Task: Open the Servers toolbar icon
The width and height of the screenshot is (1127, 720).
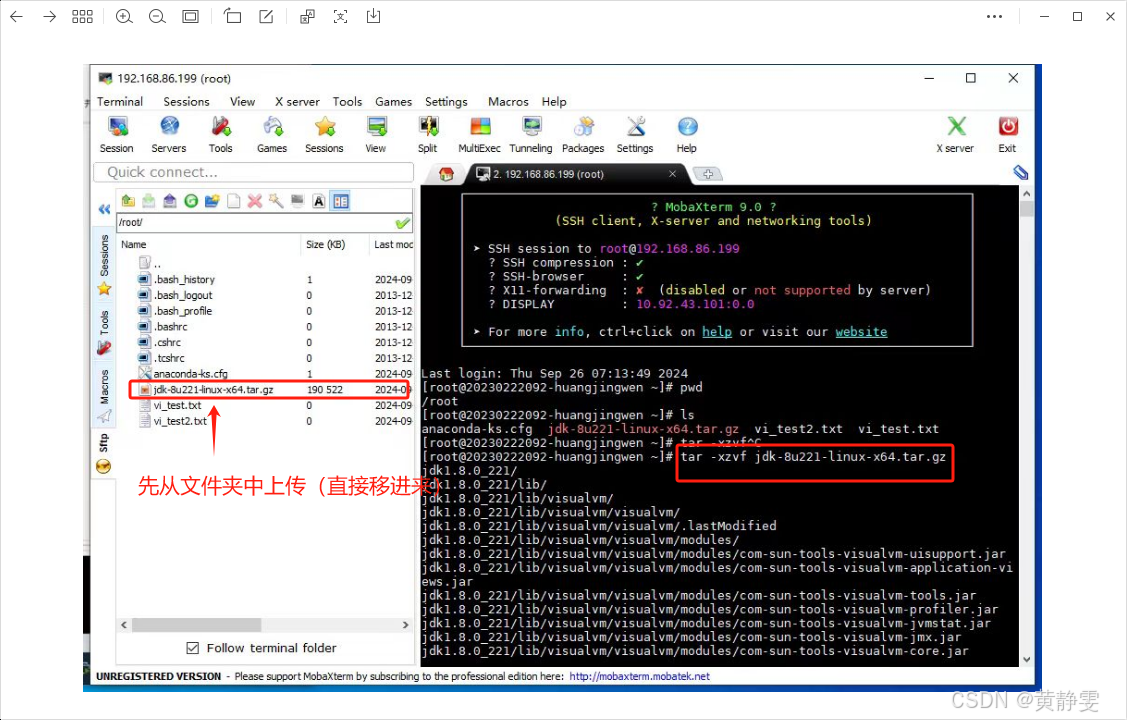Action: pyautogui.click(x=169, y=135)
